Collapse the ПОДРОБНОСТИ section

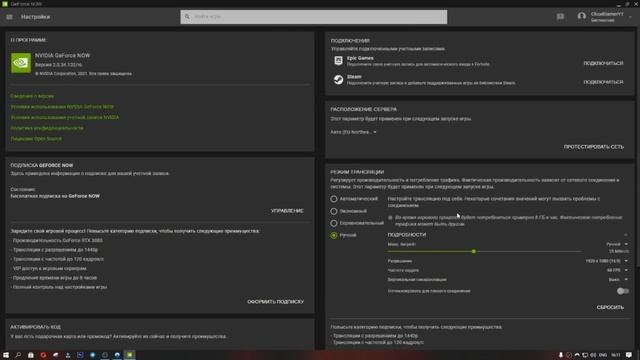626,235
